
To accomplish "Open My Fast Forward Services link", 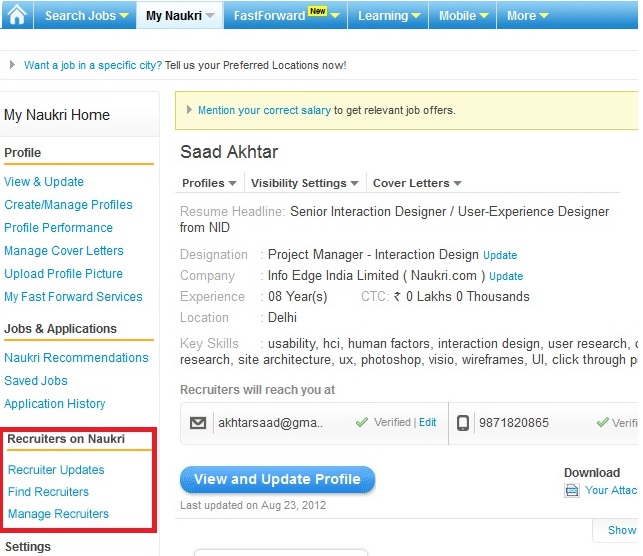I will point(73,296).
